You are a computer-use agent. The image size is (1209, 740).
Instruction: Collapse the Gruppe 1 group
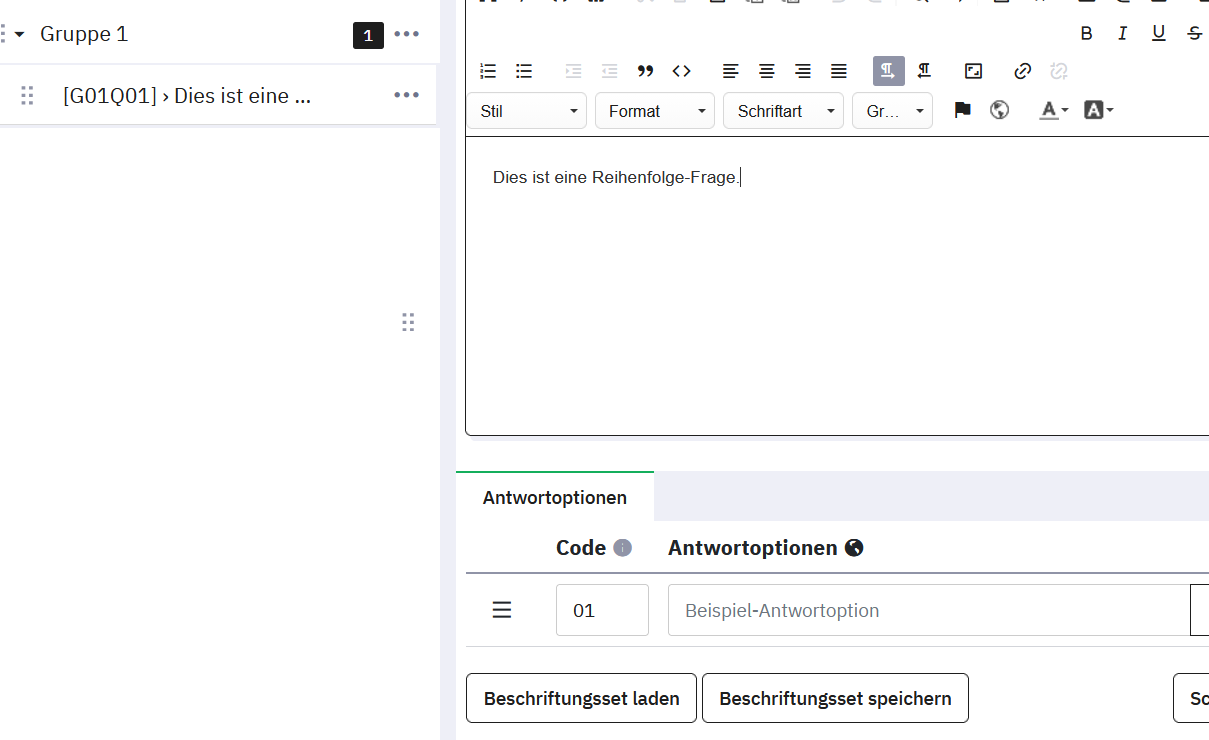19,35
